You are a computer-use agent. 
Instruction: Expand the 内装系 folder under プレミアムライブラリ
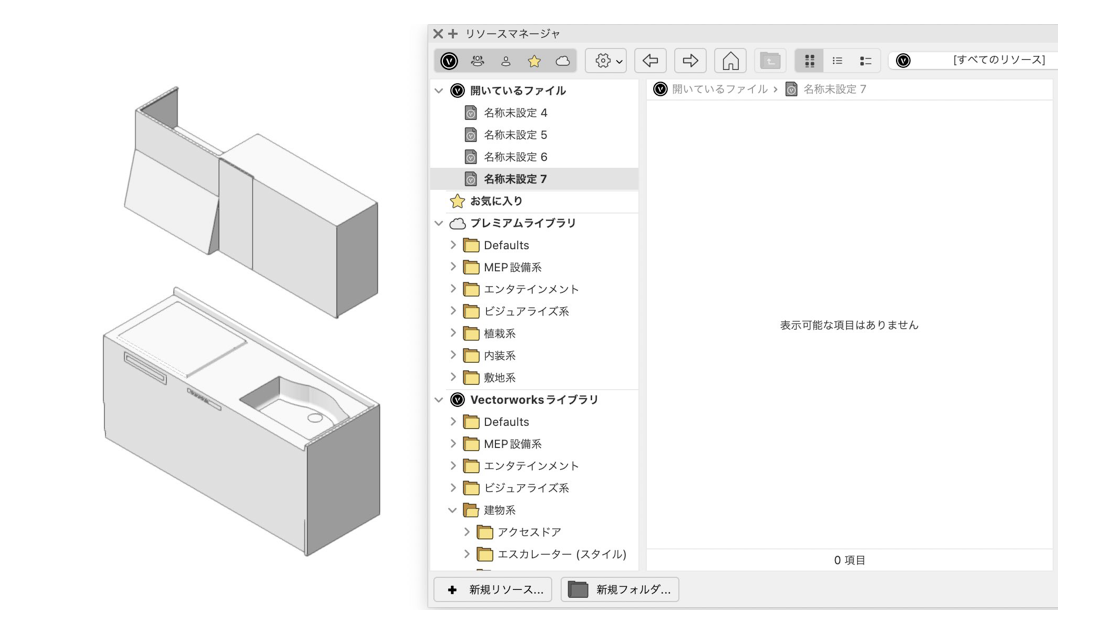pos(453,355)
